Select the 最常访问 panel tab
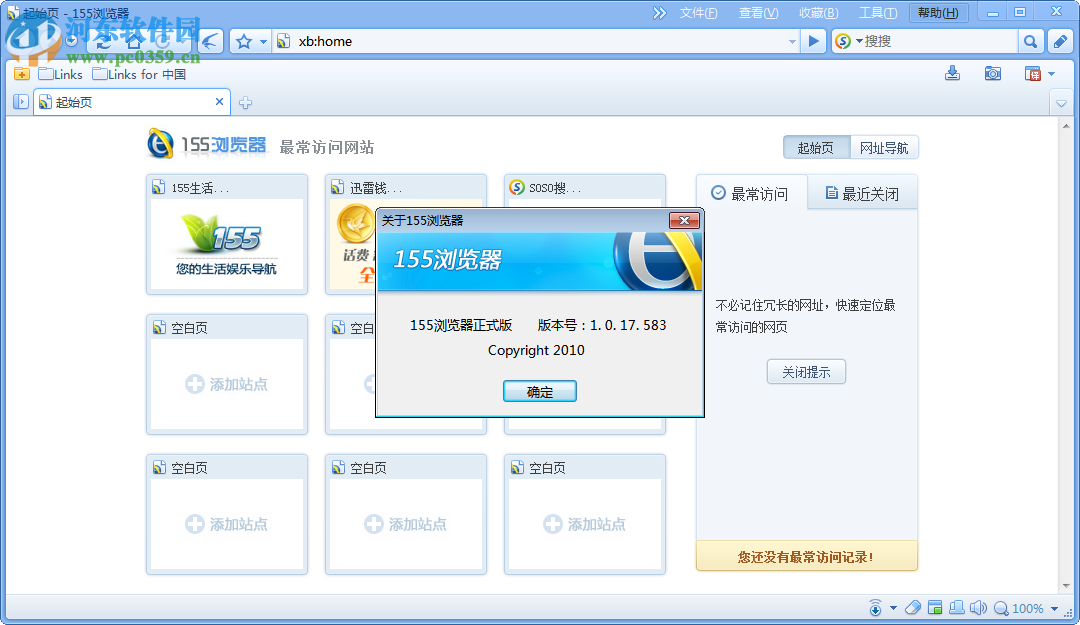This screenshot has height=625, width=1080. click(751, 194)
